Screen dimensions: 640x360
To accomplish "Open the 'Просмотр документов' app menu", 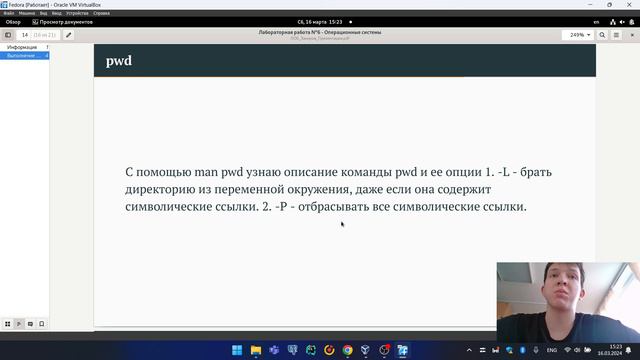I will click(62, 22).
